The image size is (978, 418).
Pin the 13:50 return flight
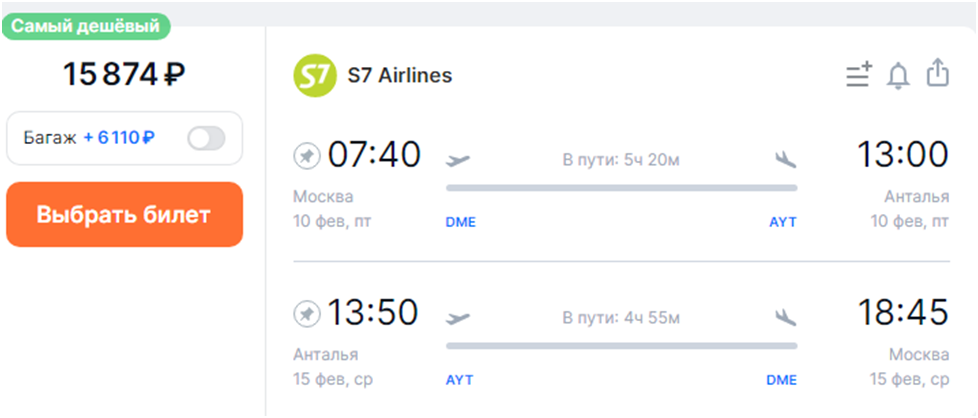306,314
